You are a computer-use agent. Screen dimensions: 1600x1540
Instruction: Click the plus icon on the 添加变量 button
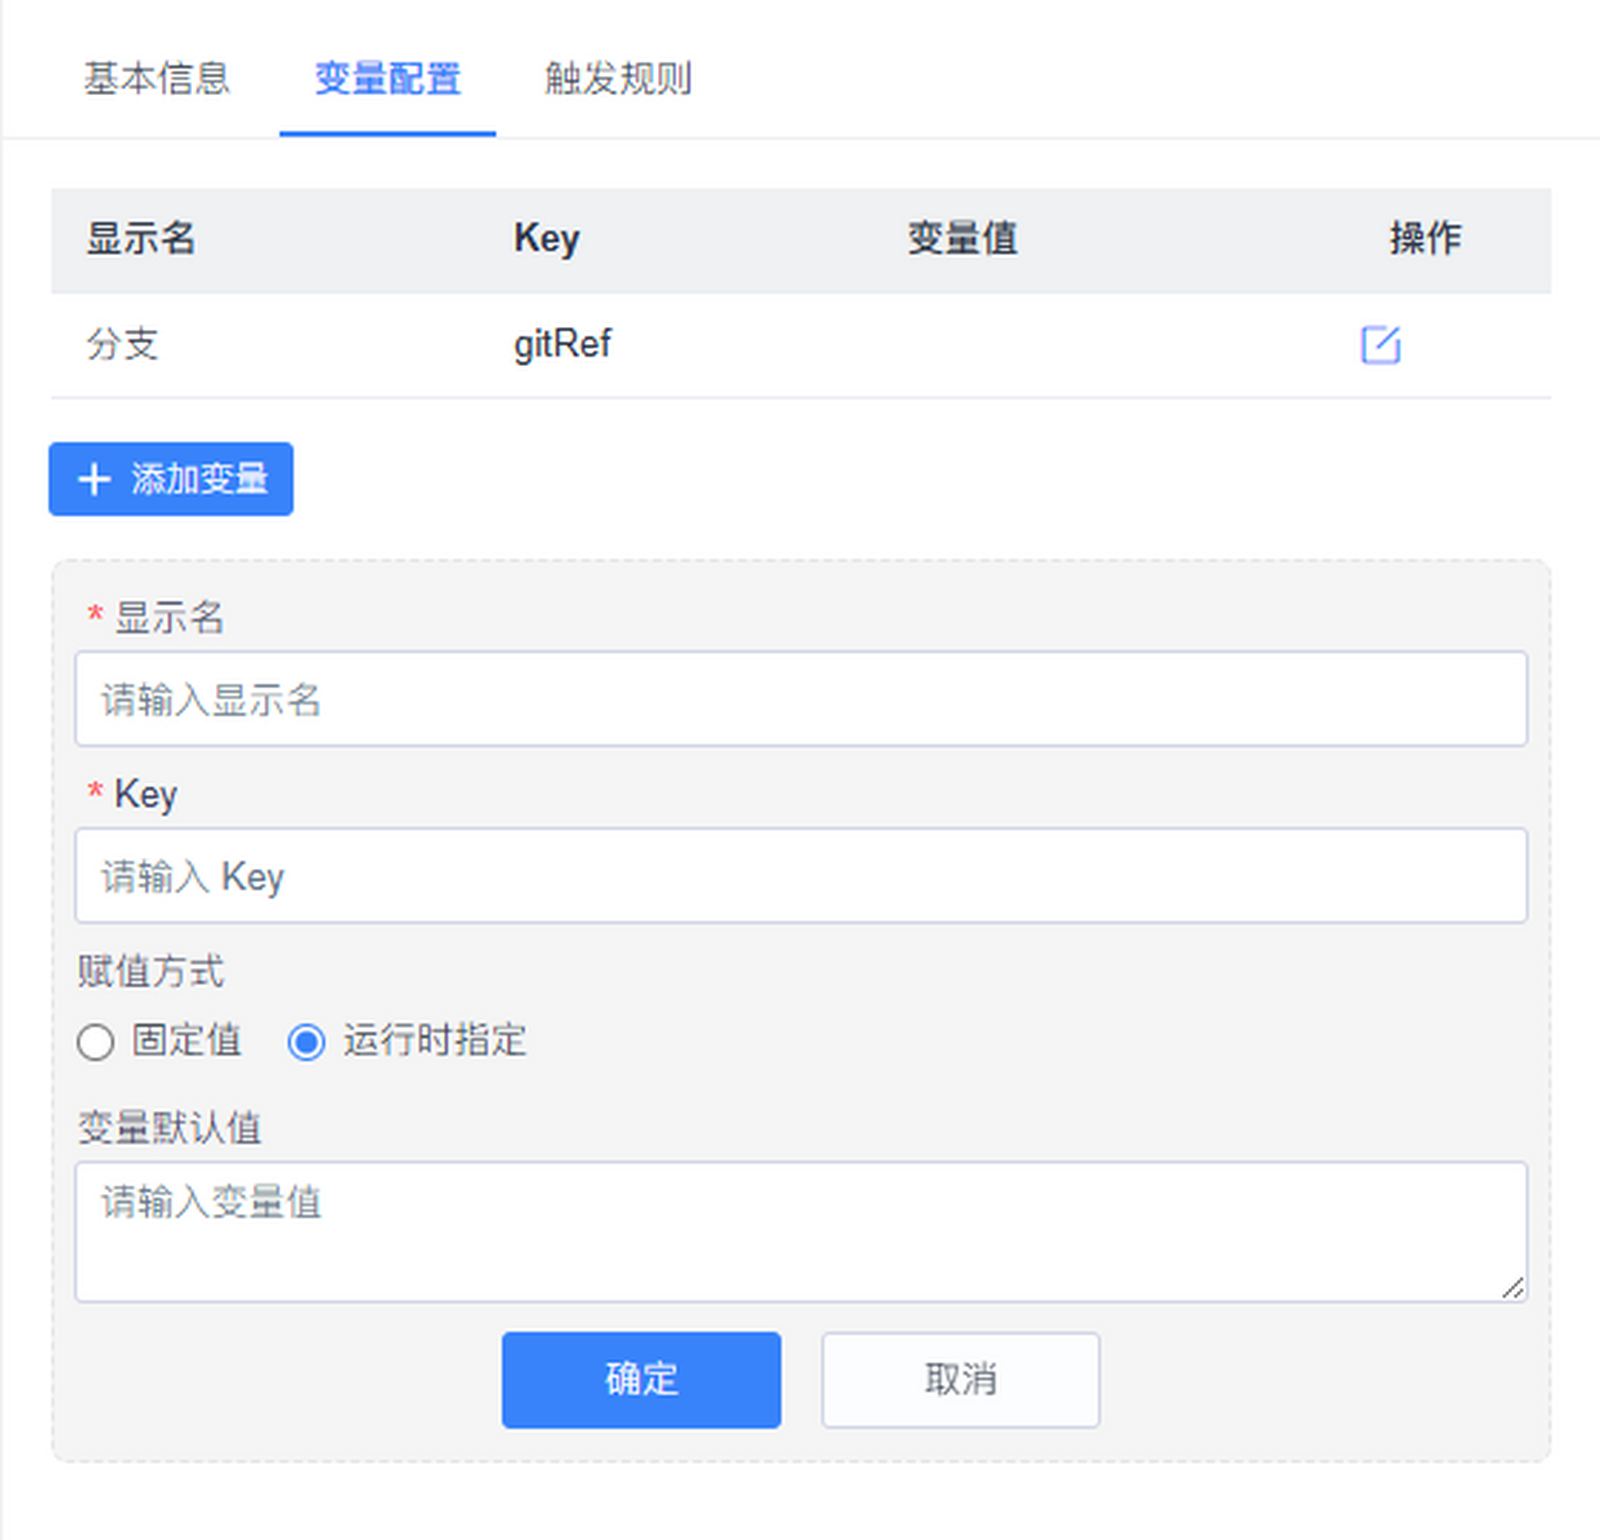point(94,479)
